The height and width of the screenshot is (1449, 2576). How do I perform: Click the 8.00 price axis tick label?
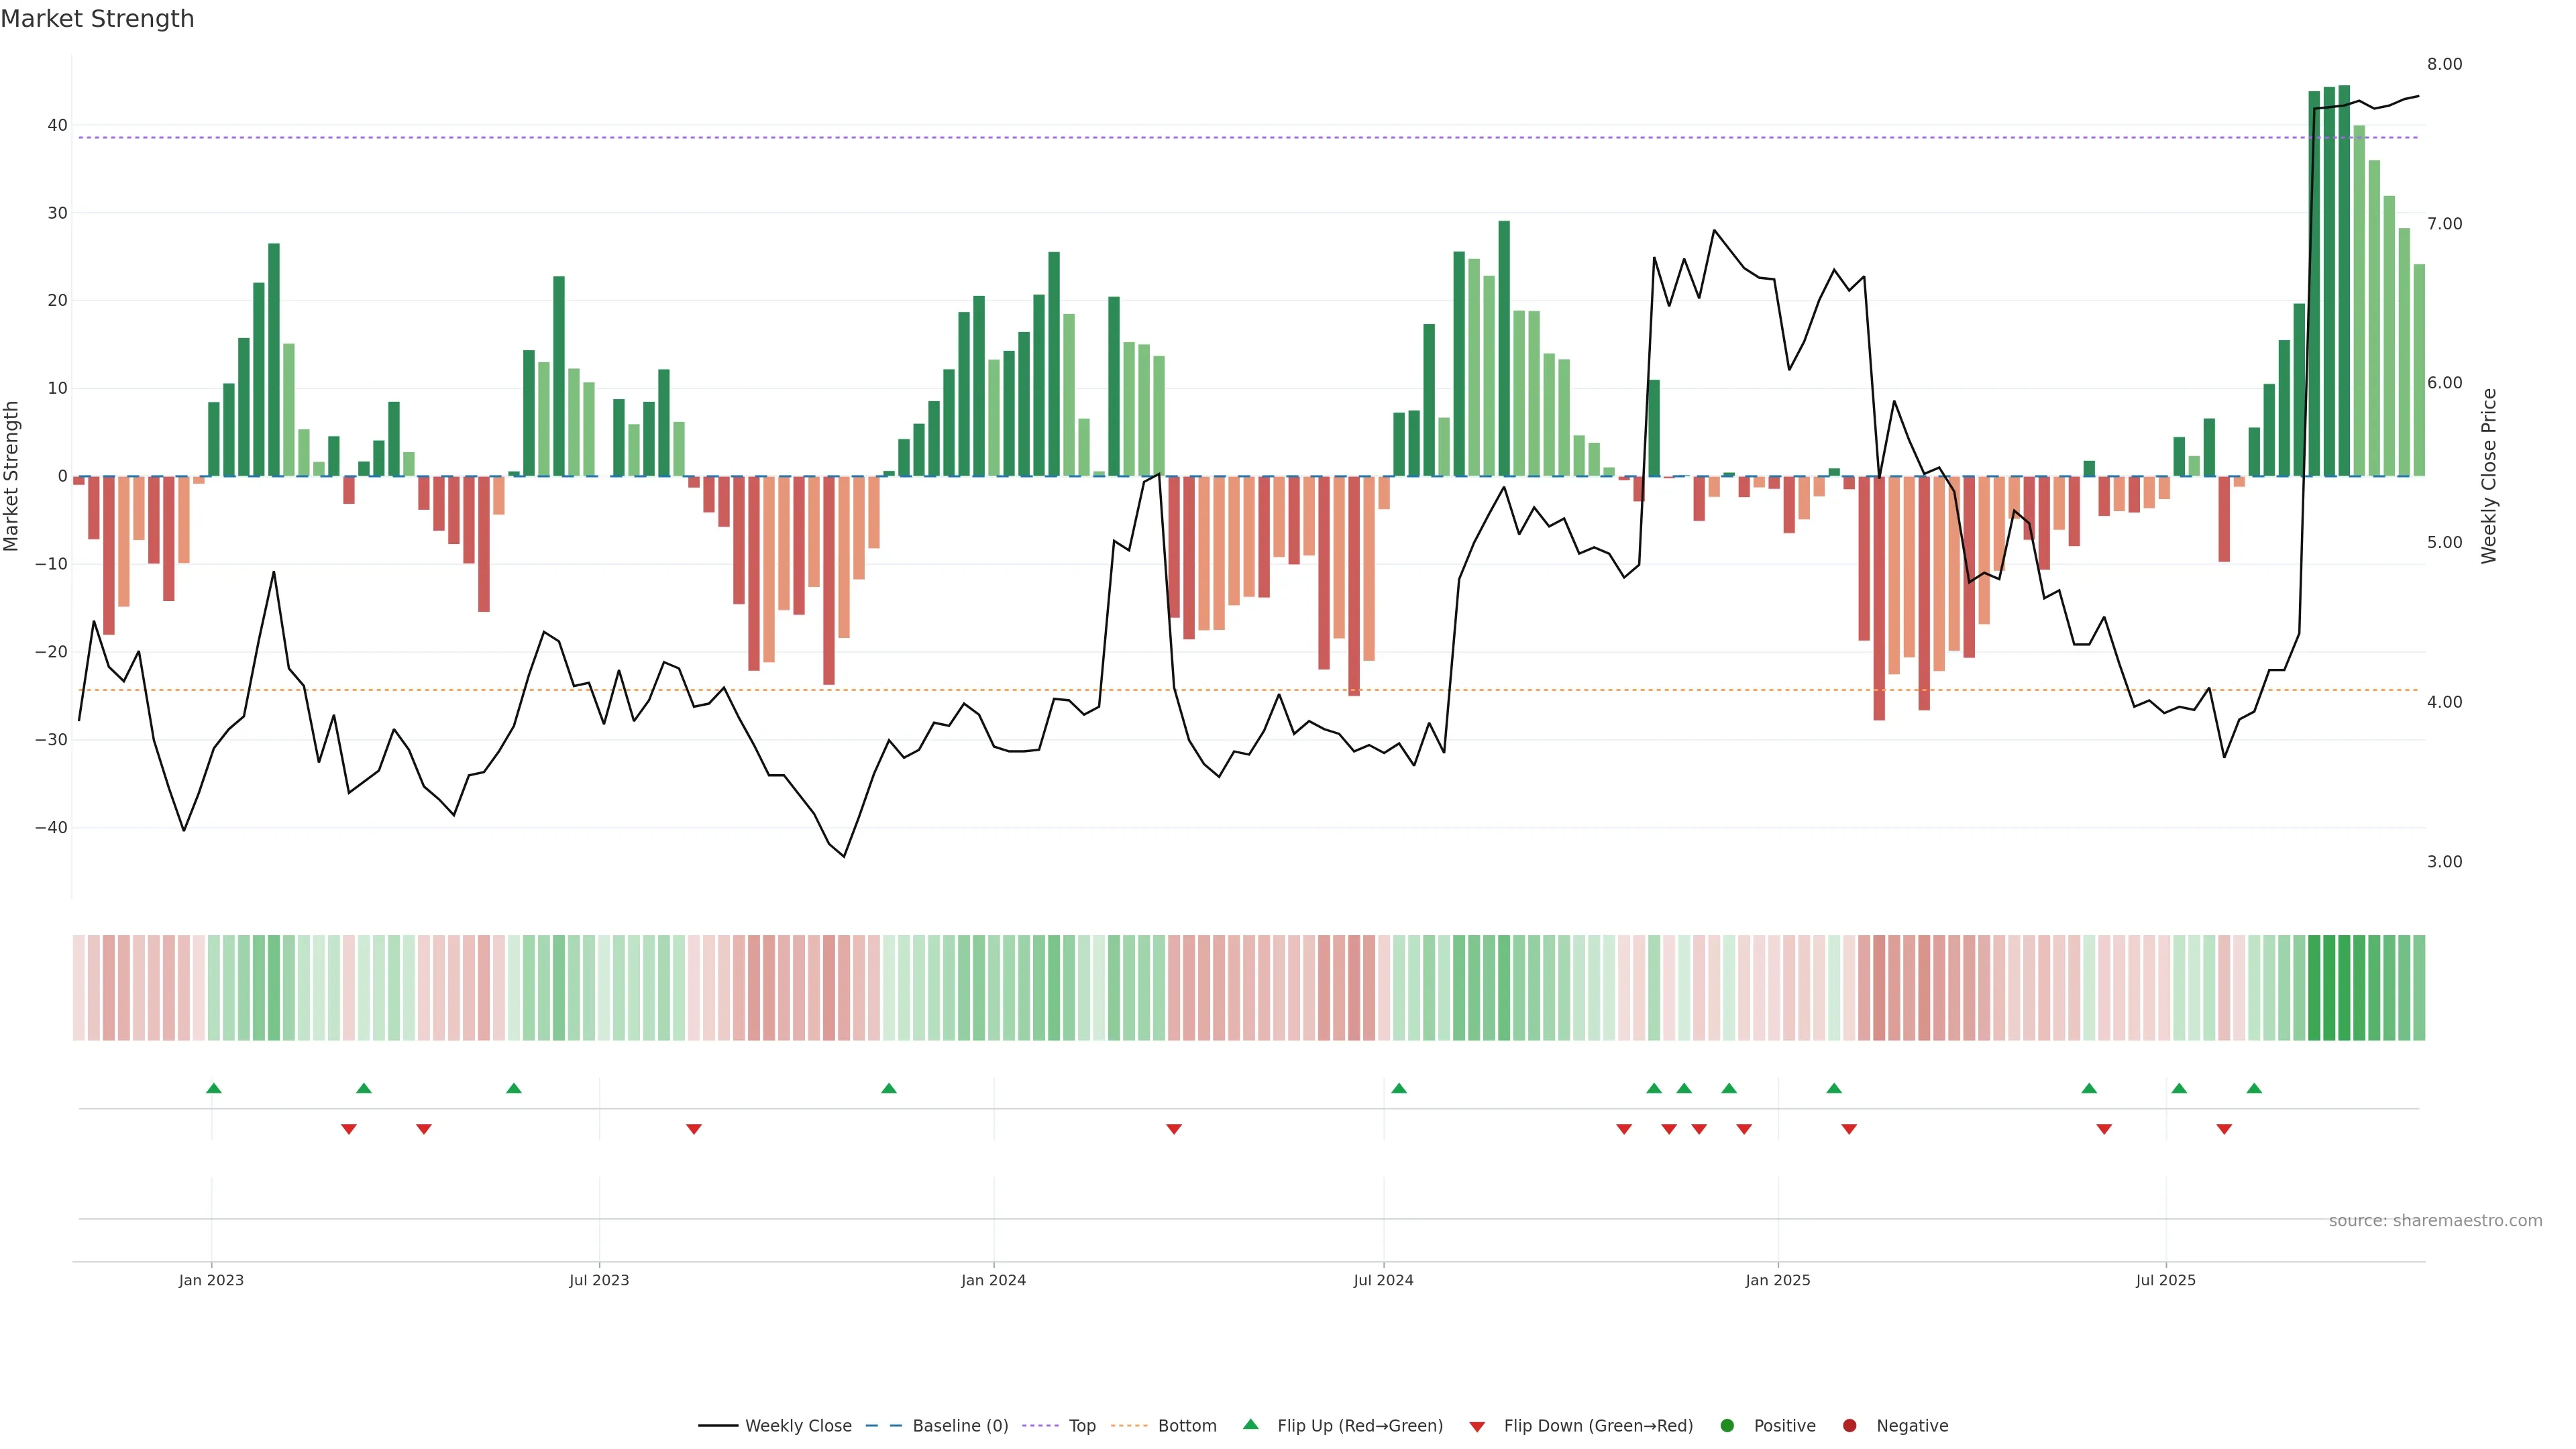[2444, 64]
